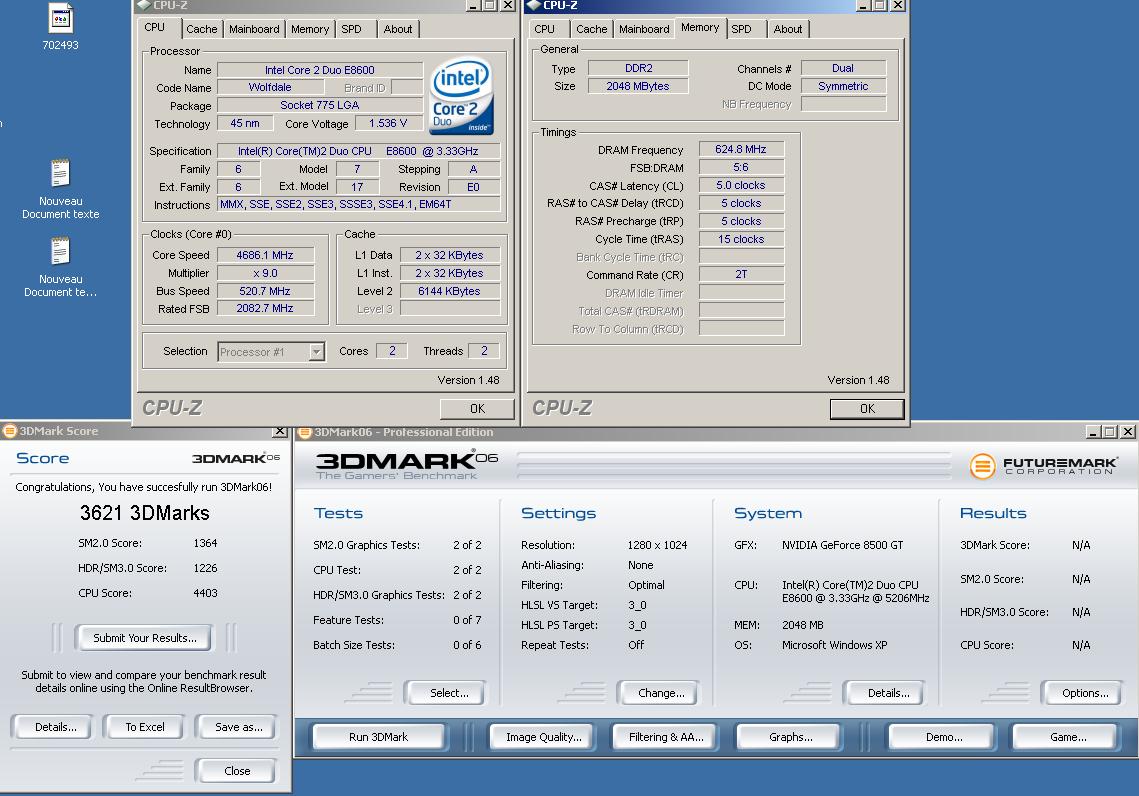Open Mainboard tab in left CPU-Z window
This screenshot has height=796, width=1139.
254,29
